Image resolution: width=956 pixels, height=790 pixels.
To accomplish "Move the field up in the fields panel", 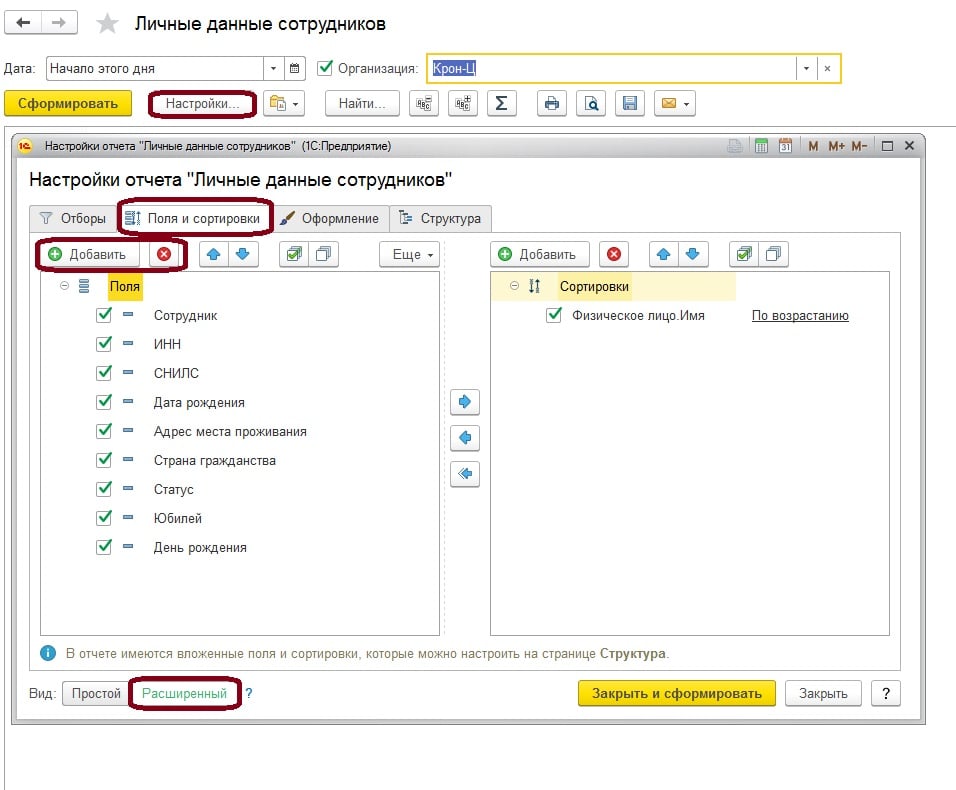I will (x=213, y=254).
